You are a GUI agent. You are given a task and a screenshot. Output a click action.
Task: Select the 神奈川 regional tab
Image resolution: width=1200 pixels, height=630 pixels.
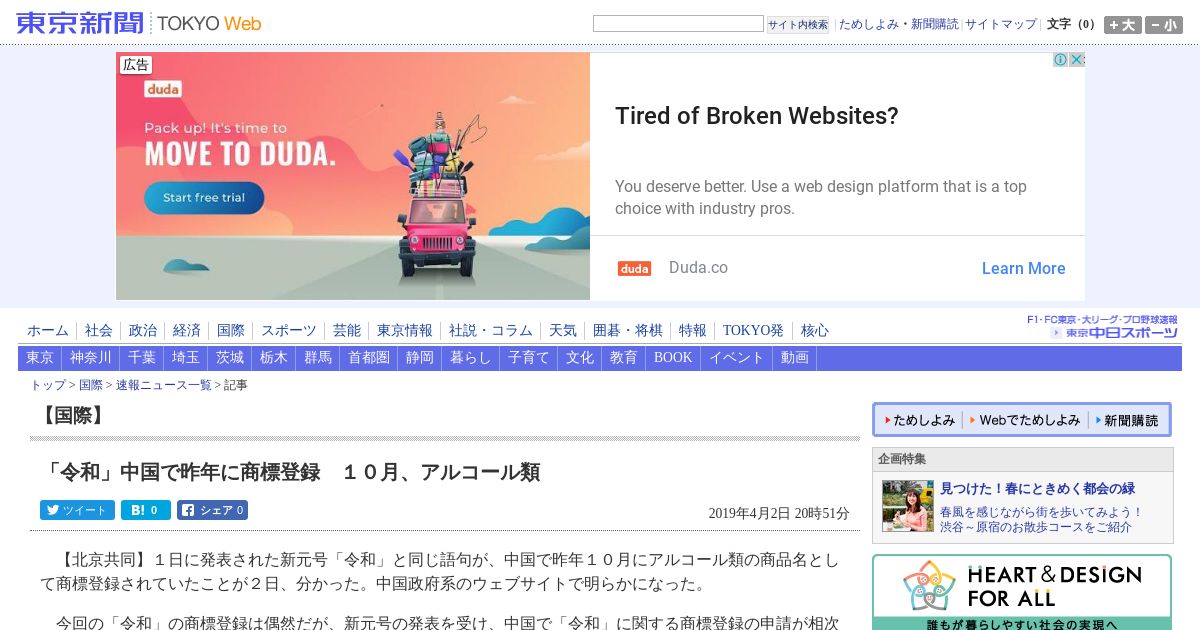(91, 358)
